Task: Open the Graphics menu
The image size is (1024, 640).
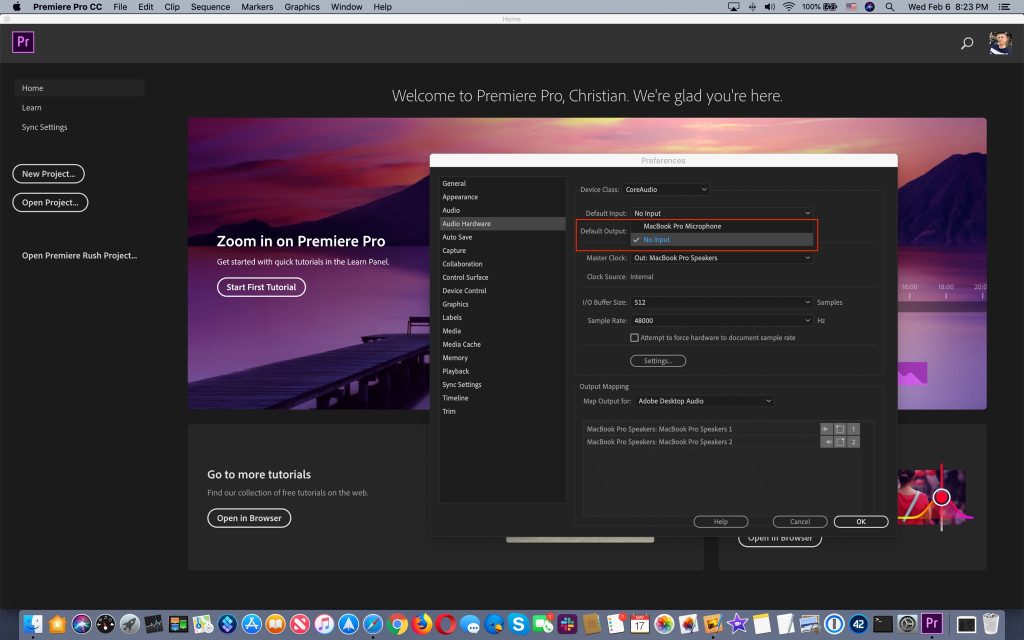Action: [302, 7]
